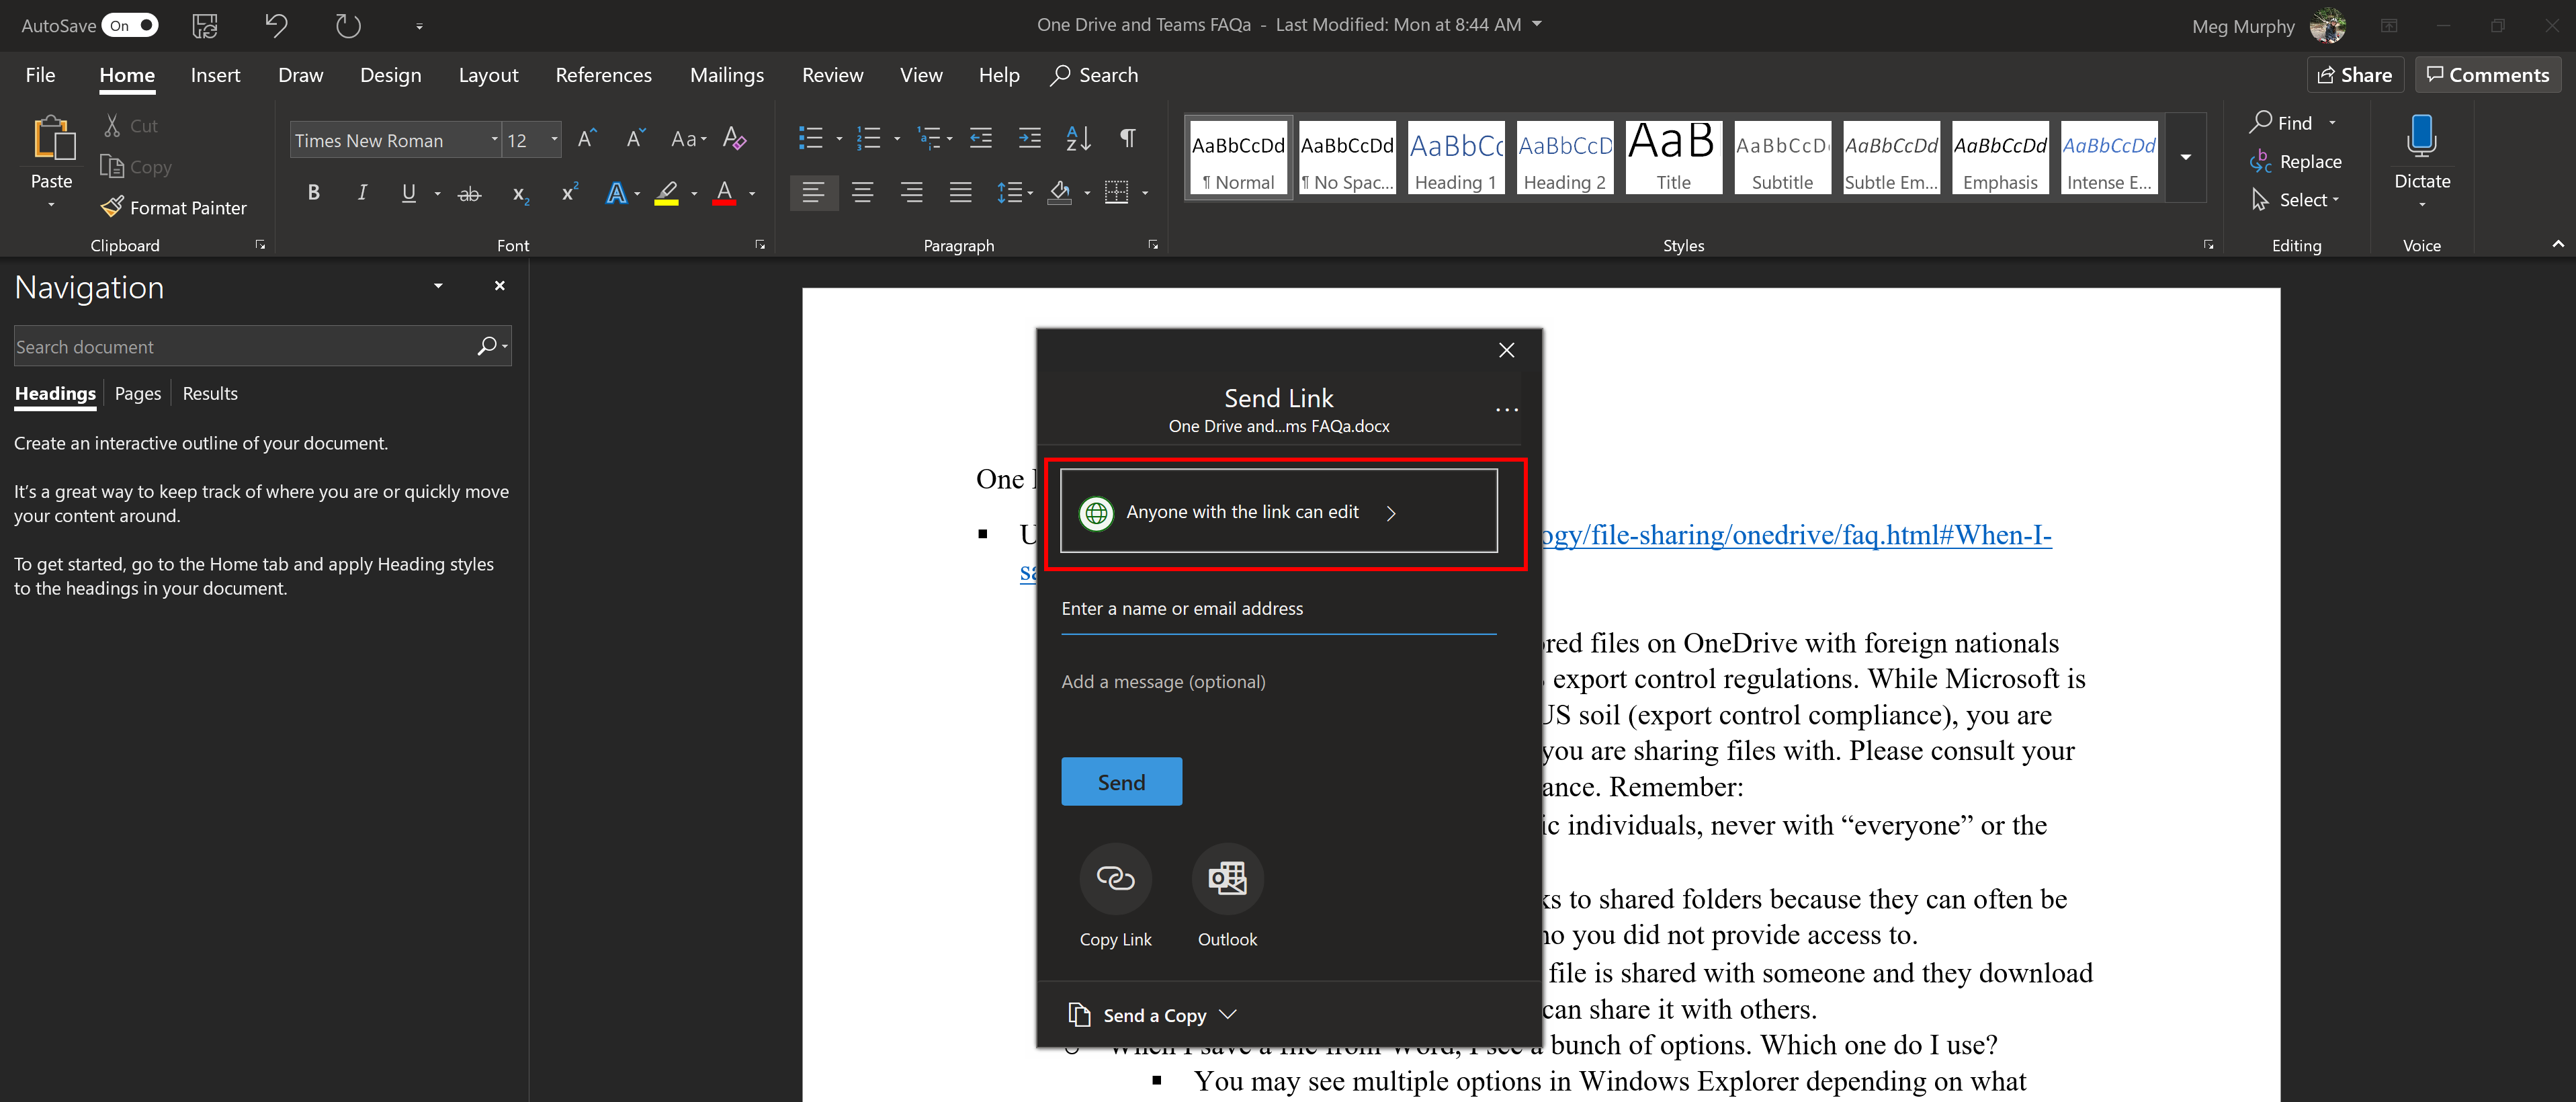This screenshot has height=1102, width=2576.
Task: Toggle numbered list
Action: coord(869,139)
